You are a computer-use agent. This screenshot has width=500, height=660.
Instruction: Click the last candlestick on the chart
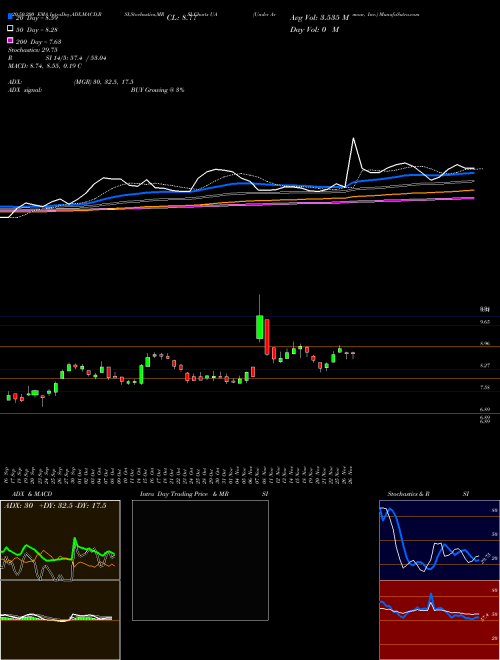(353, 353)
